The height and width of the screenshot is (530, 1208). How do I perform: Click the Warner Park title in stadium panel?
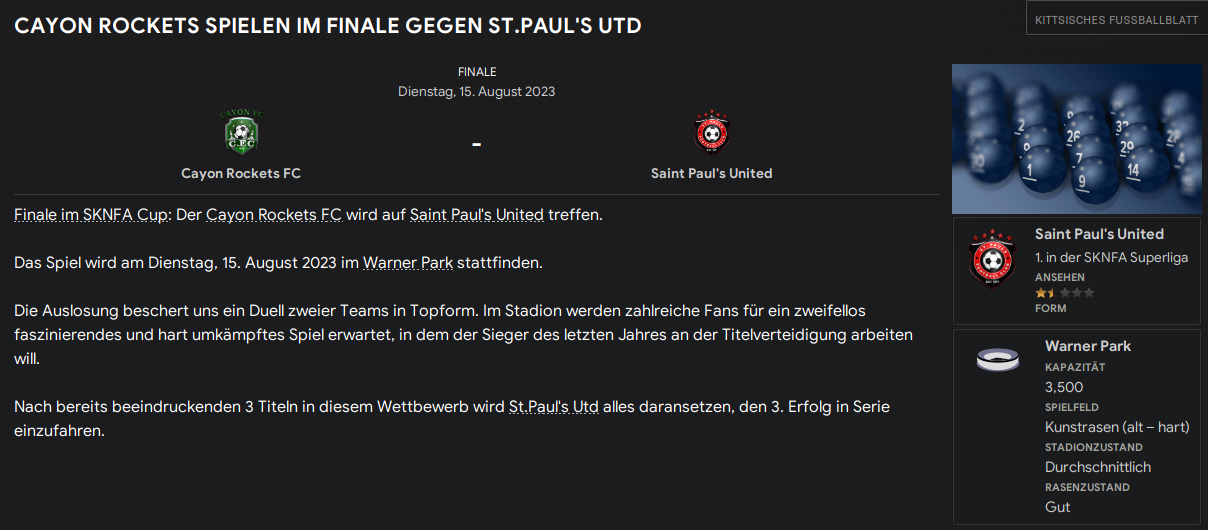(x=1088, y=346)
